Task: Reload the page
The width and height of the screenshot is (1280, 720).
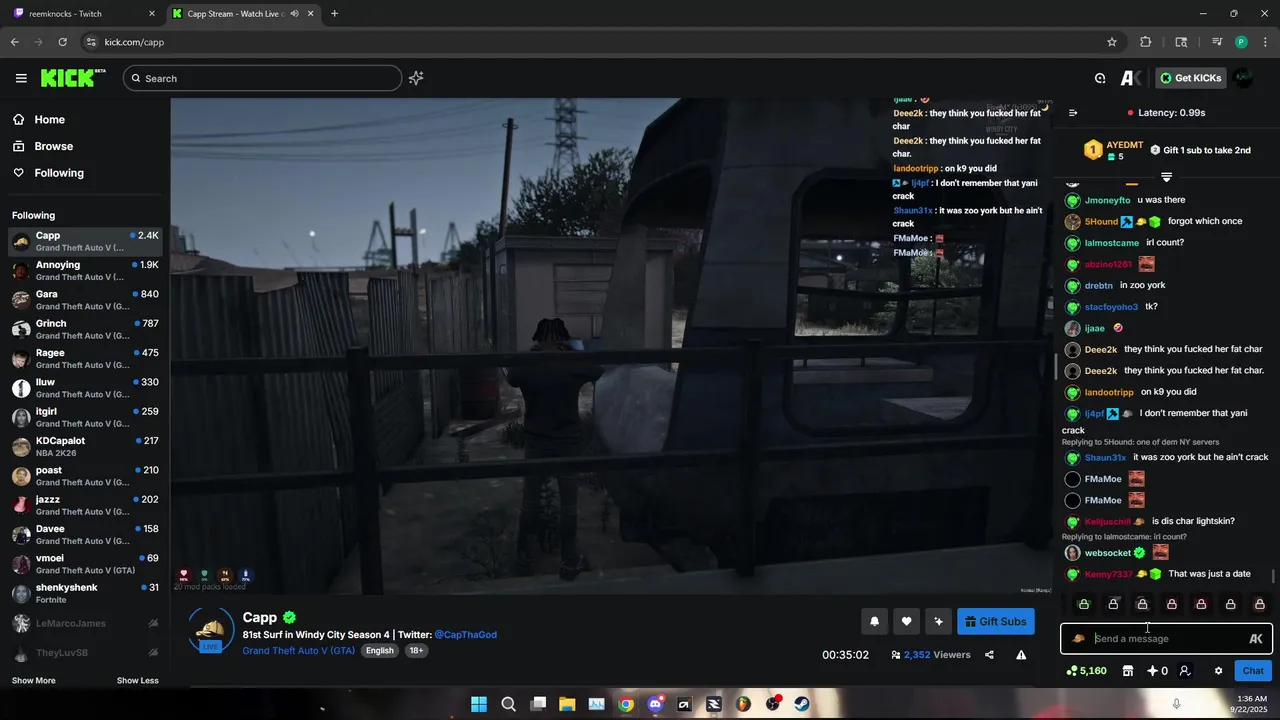Action: click(x=63, y=42)
